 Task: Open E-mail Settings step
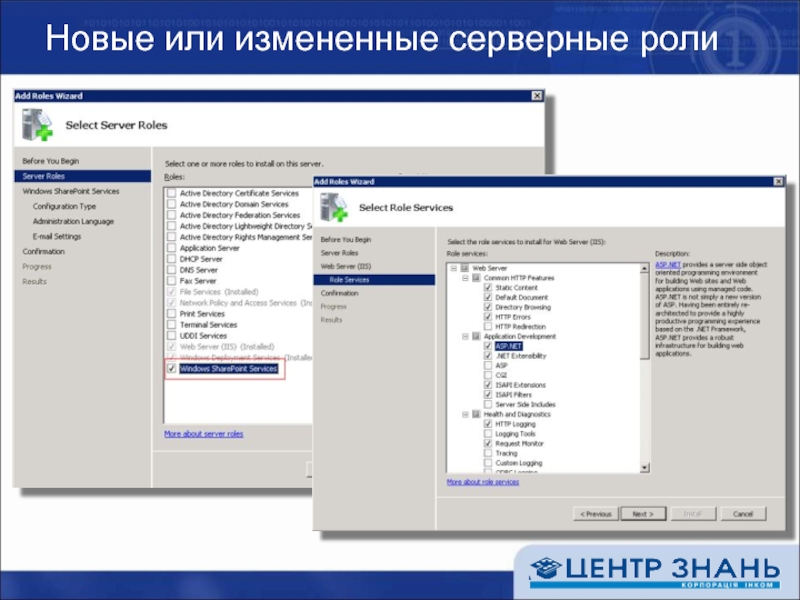click(57, 236)
